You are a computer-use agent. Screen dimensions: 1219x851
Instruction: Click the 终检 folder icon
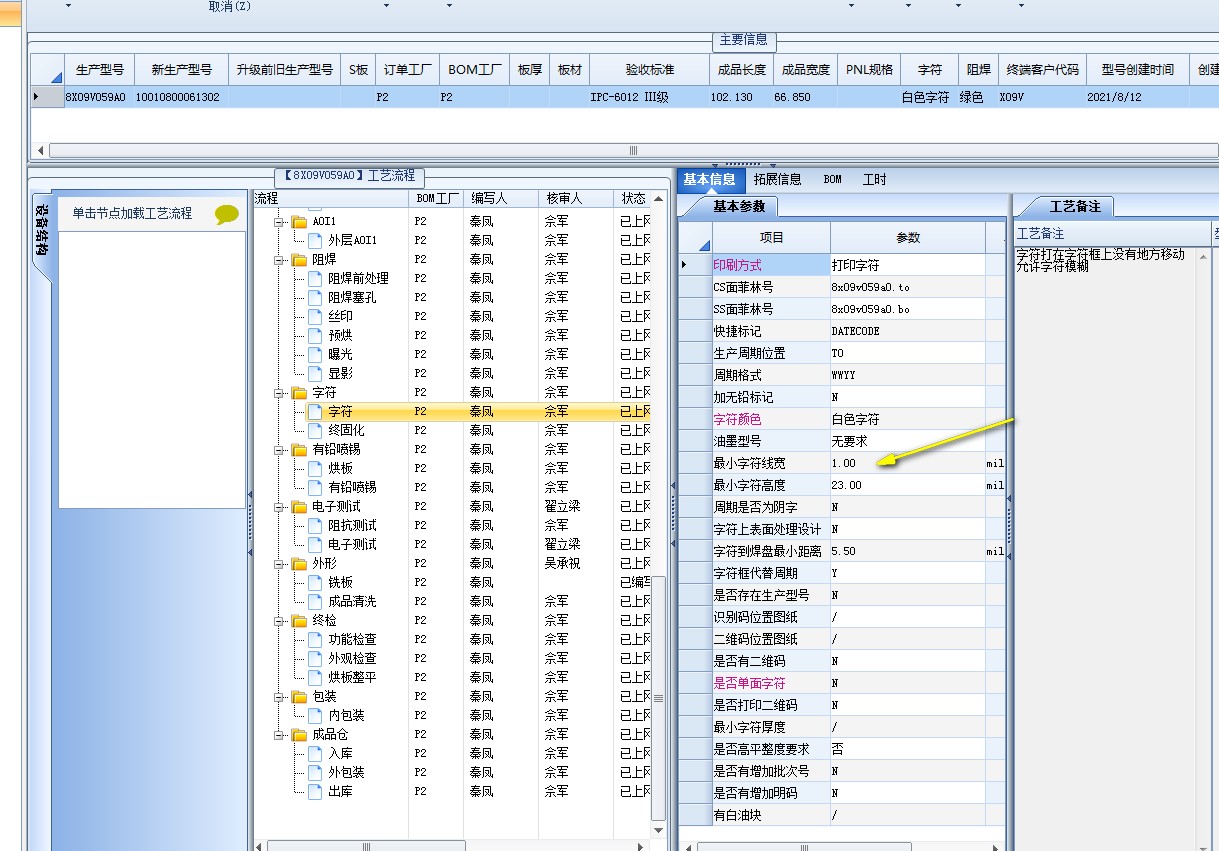tap(299, 620)
